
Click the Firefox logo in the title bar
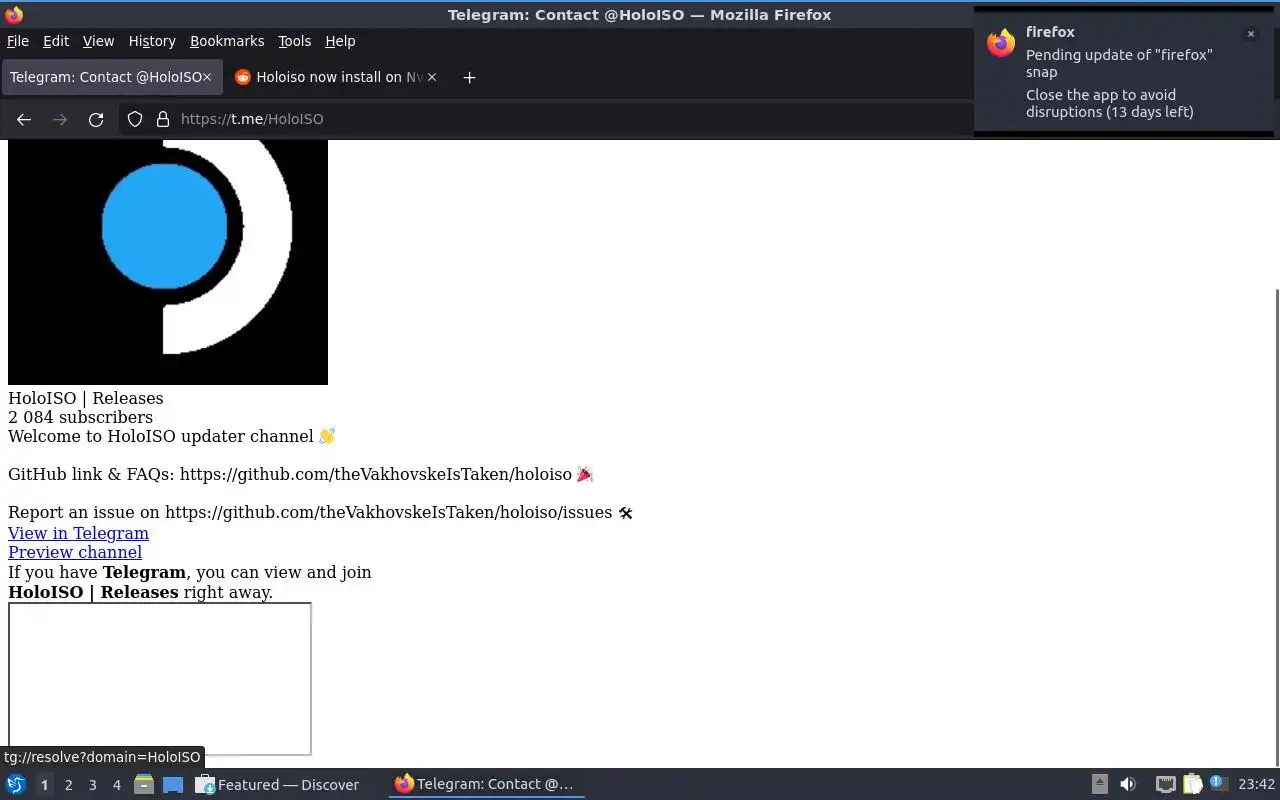(13, 14)
